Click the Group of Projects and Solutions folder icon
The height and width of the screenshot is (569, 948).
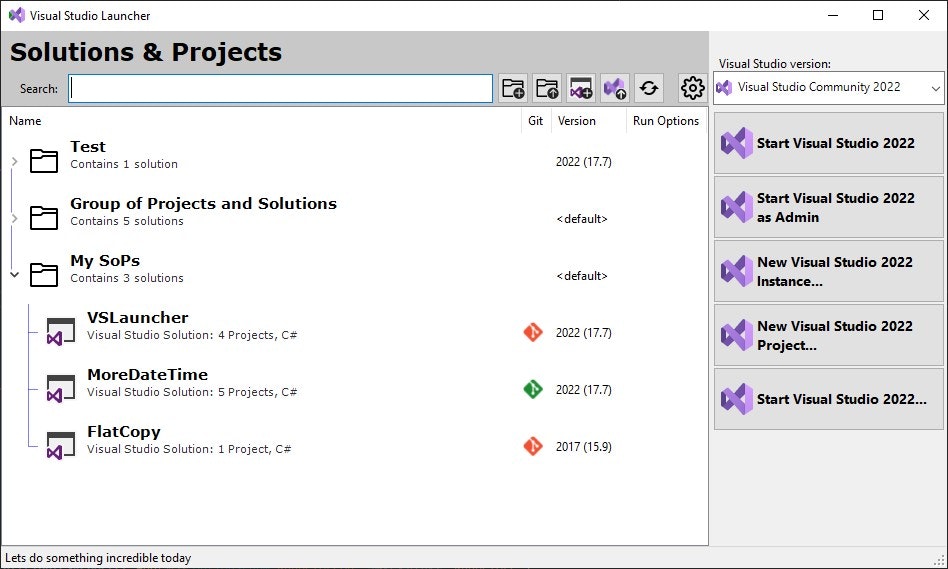click(x=44, y=218)
